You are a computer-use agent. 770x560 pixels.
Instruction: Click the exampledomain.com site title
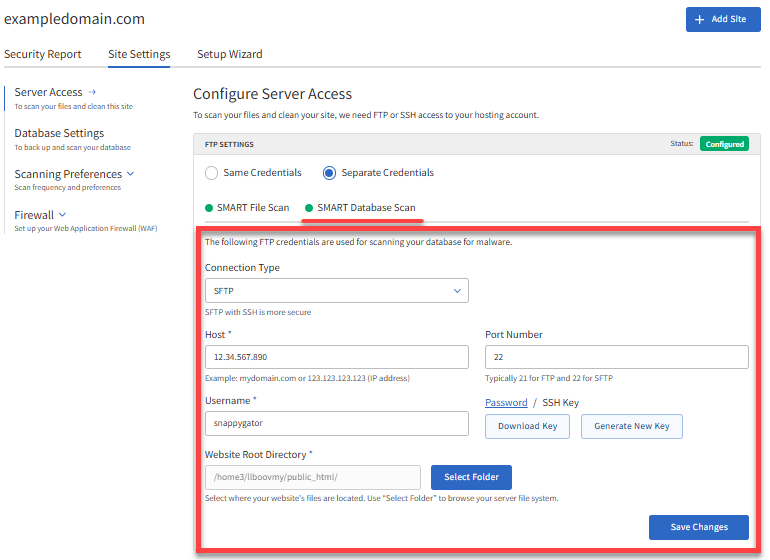(x=75, y=19)
